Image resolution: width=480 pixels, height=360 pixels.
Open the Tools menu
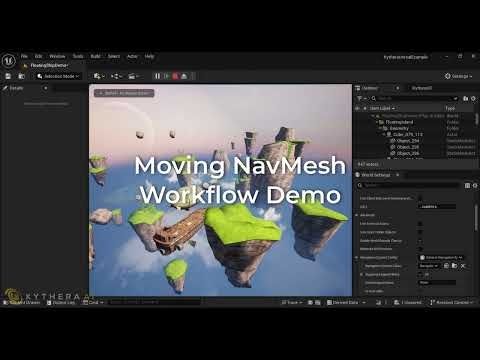[78, 56]
